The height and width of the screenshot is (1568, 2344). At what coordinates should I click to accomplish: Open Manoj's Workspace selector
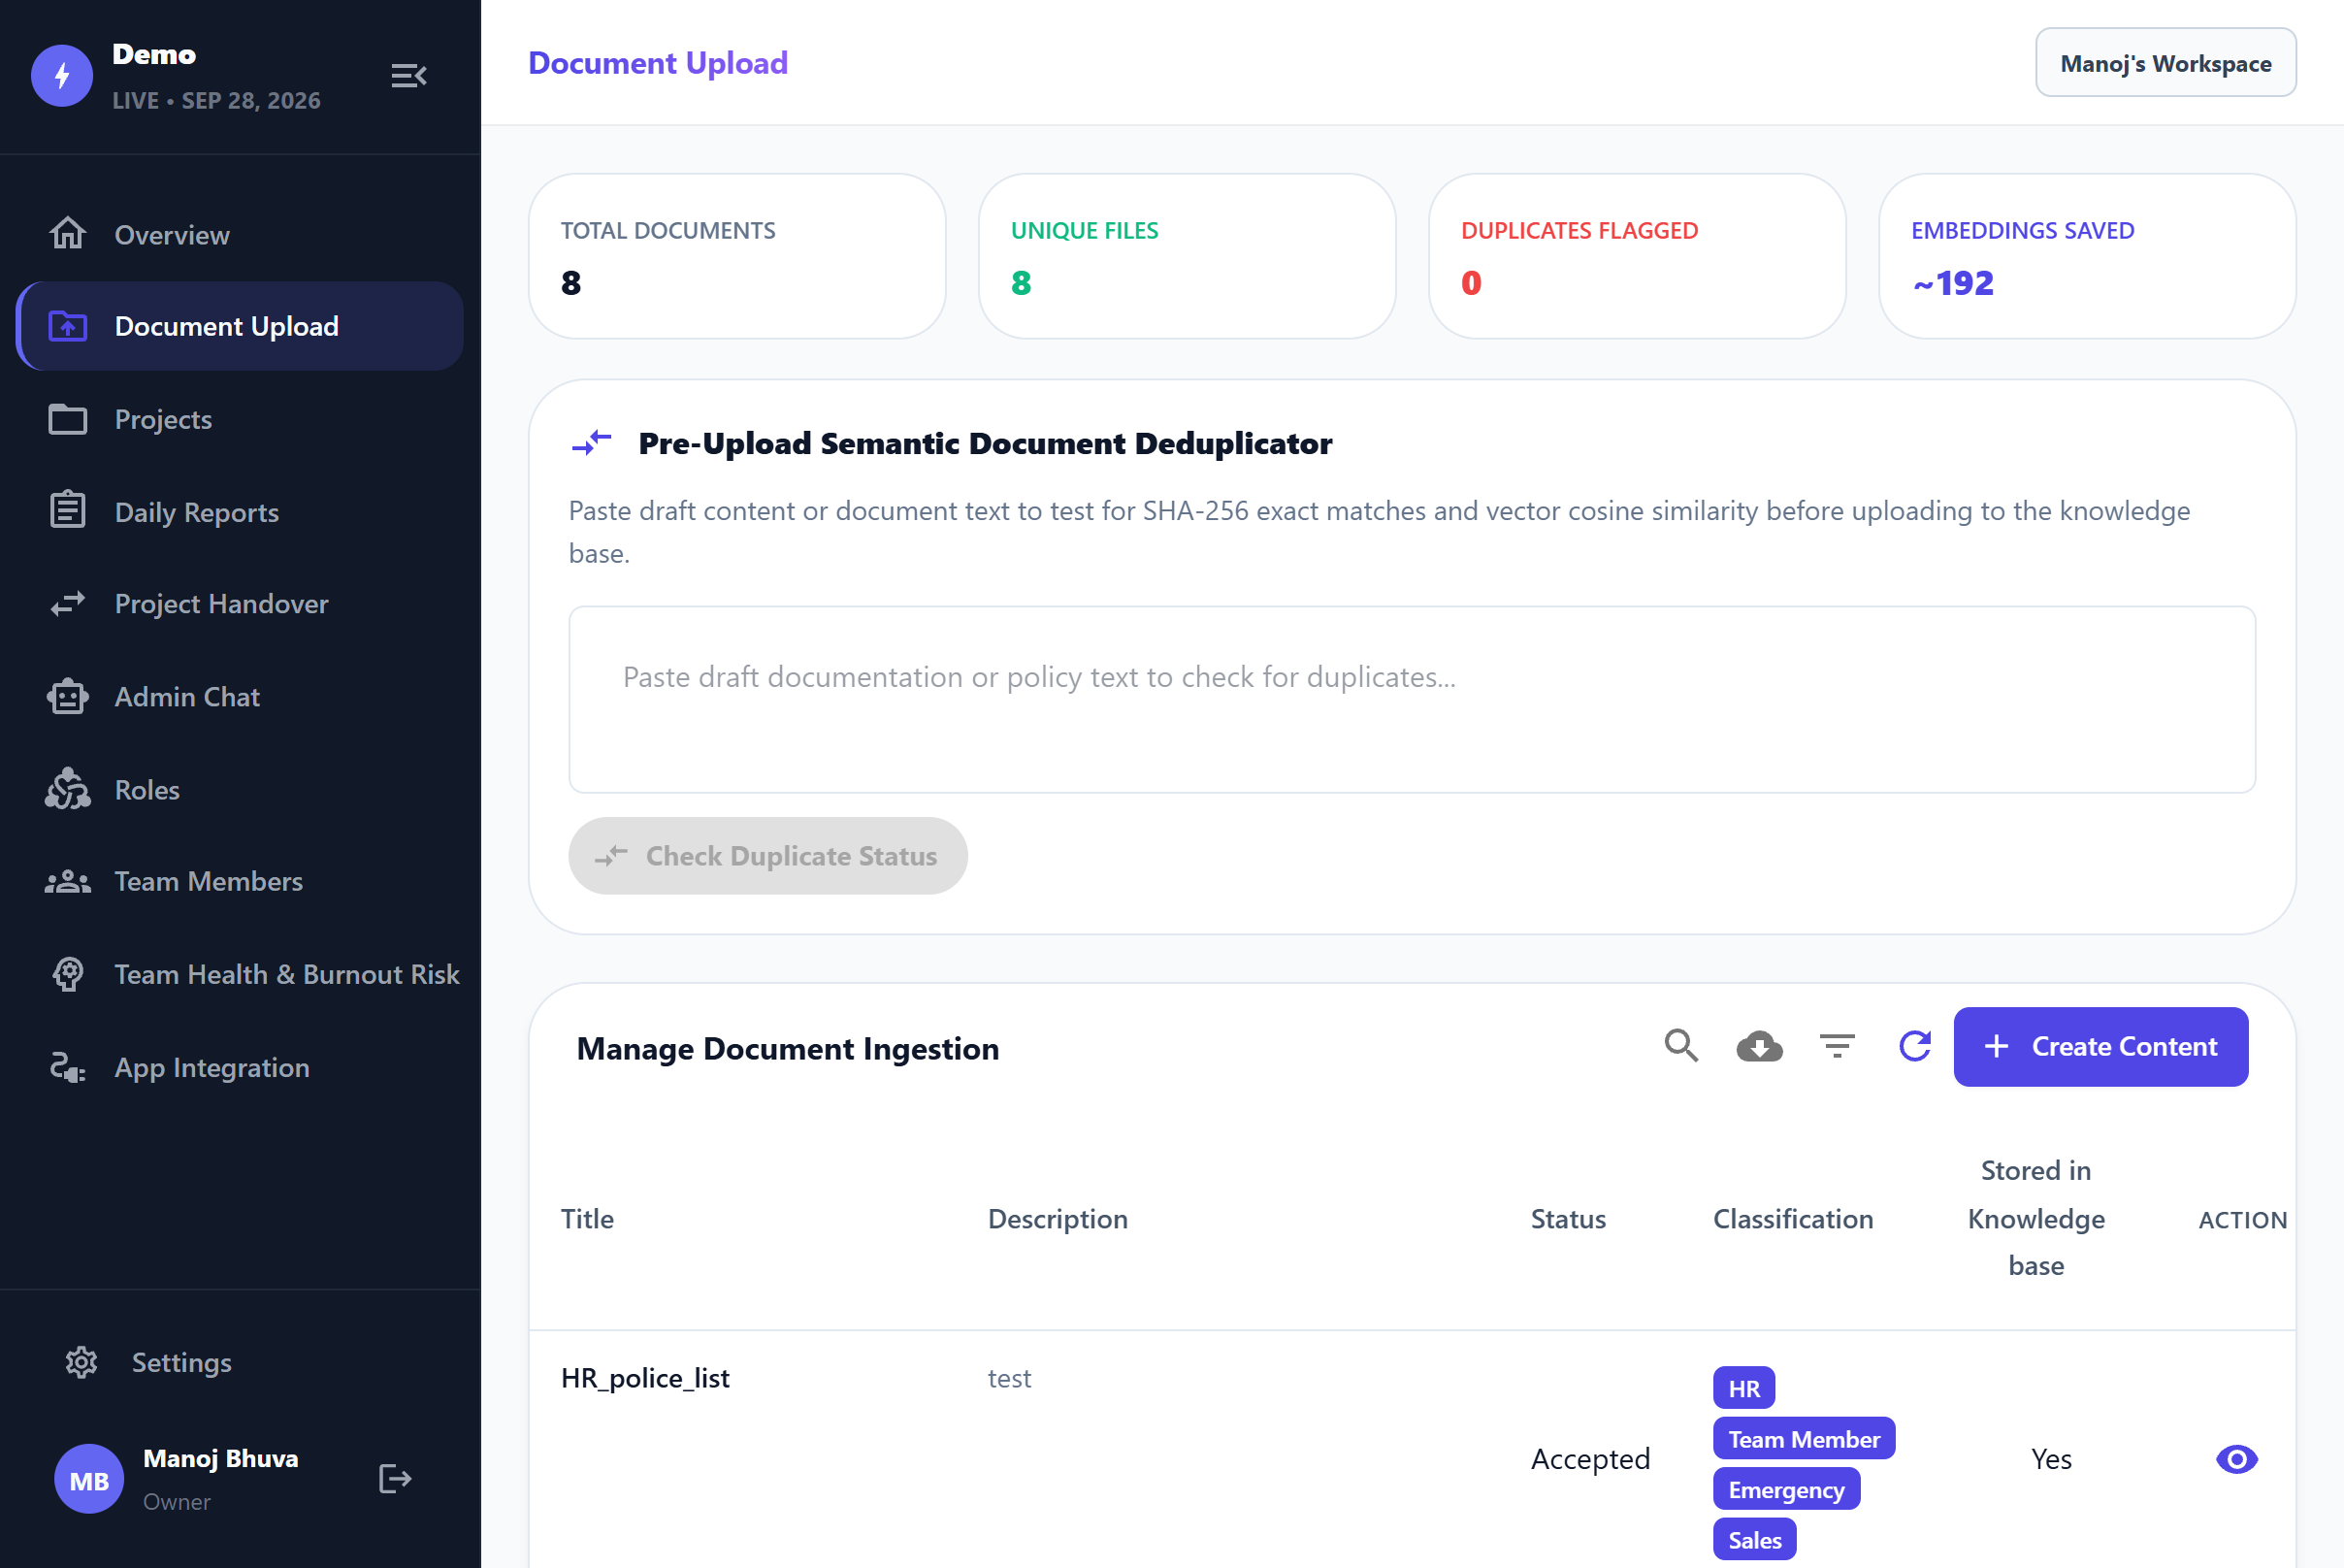(x=2165, y=63)
